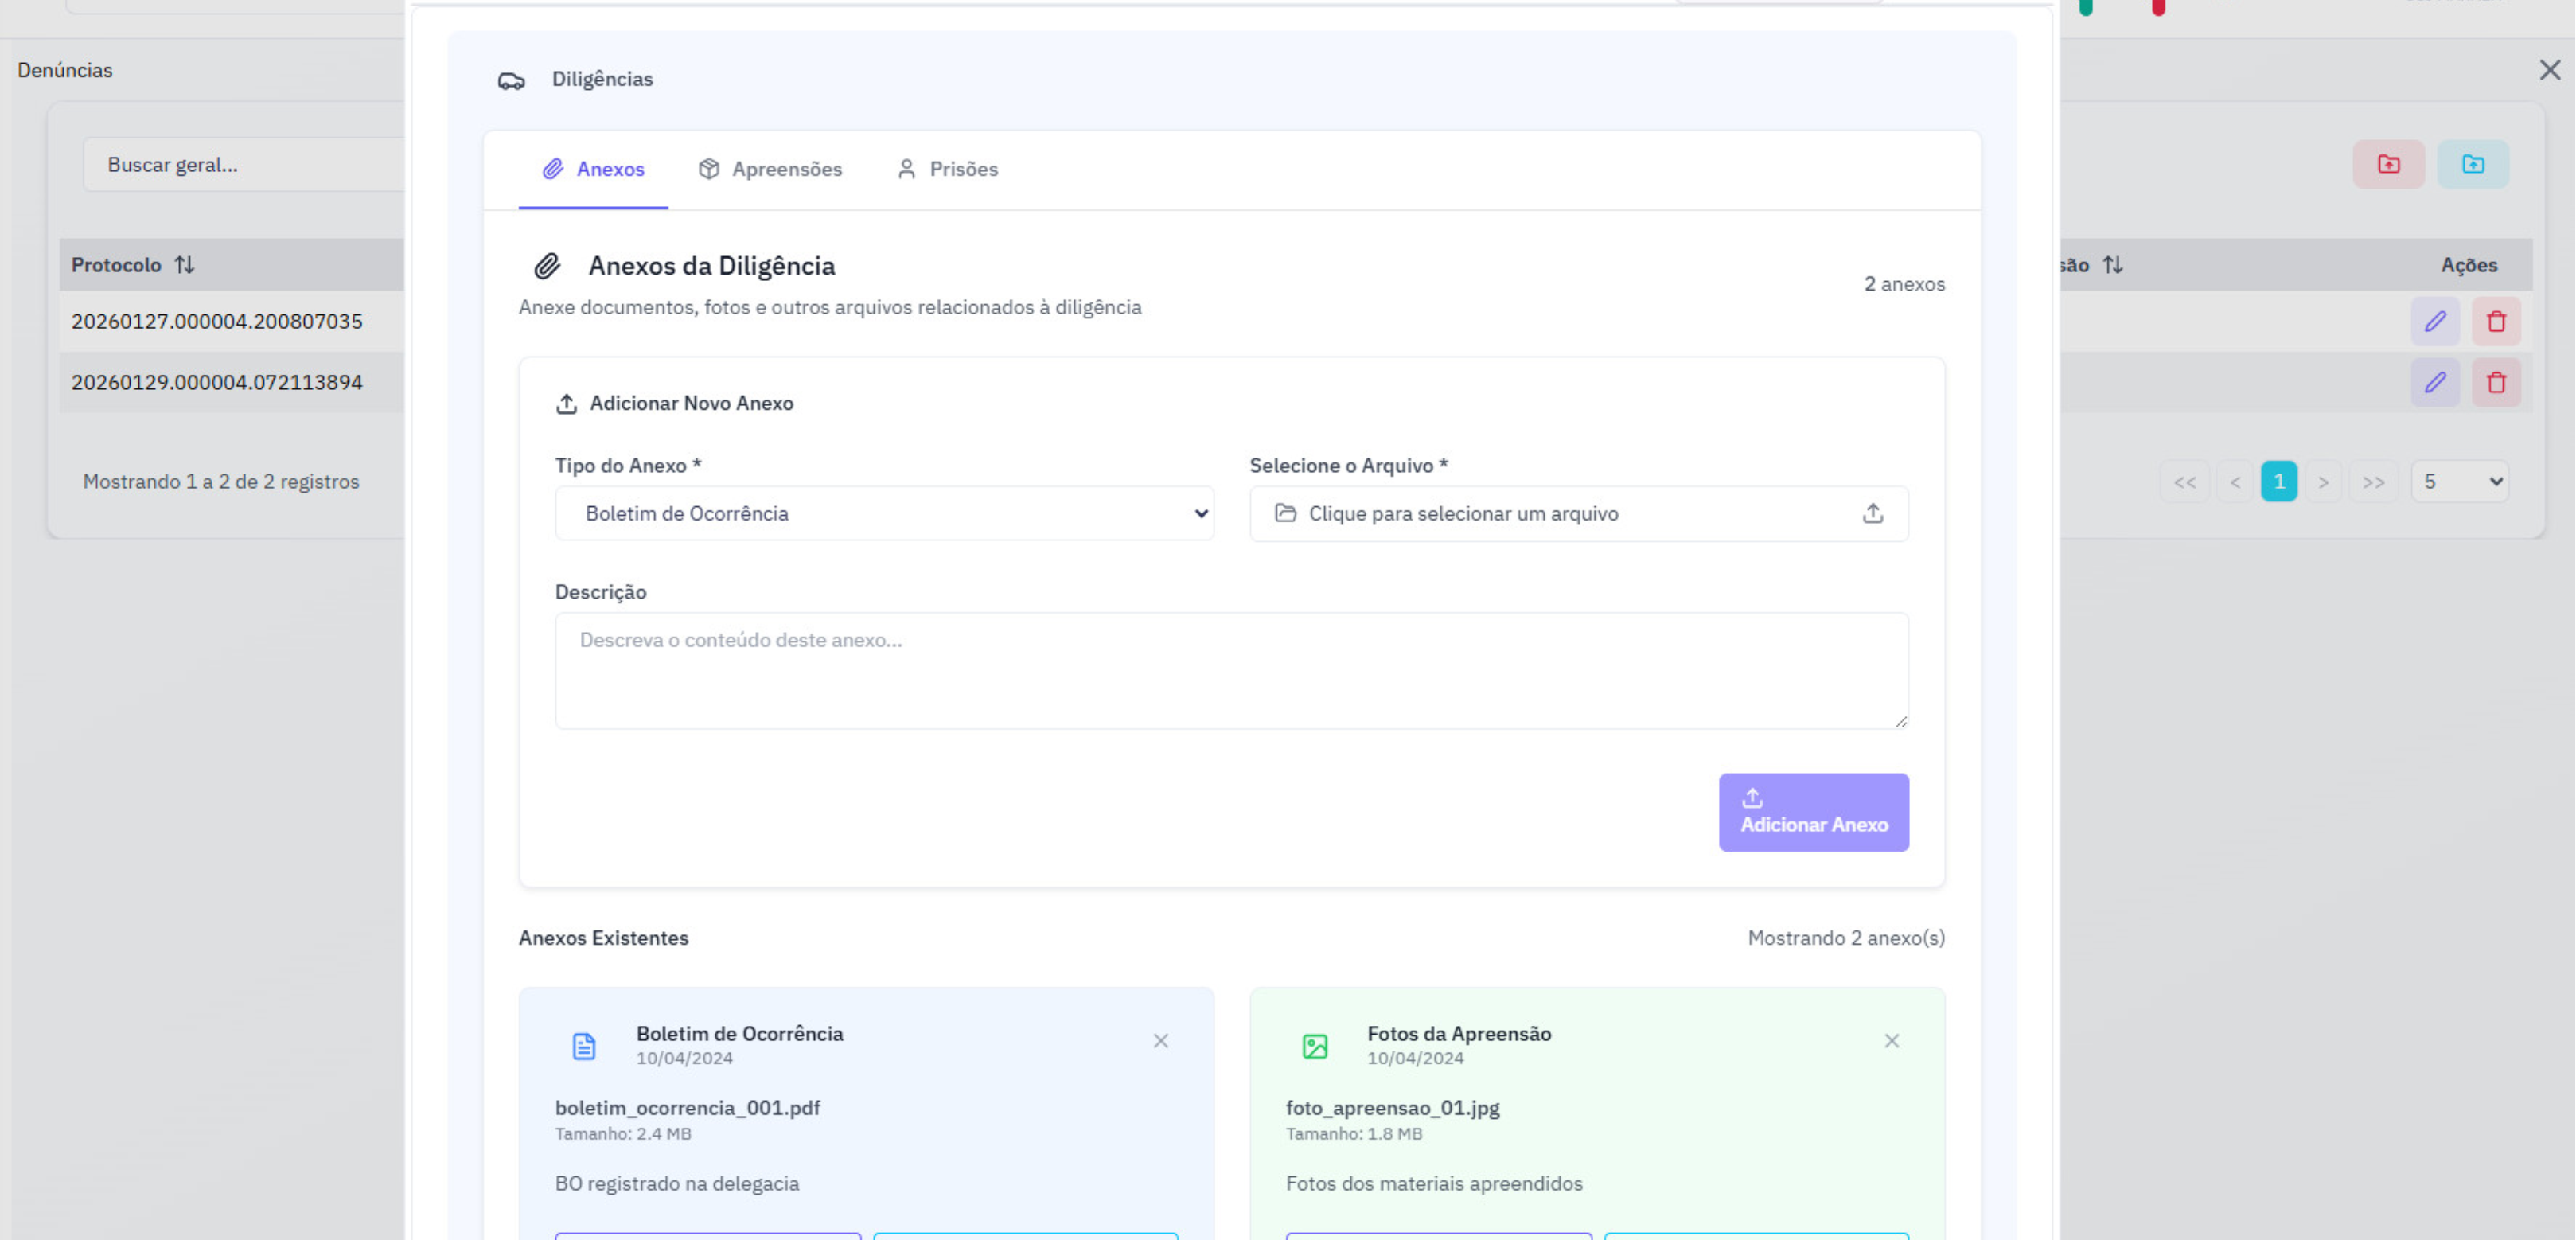The image size is (2576, 1240).
Task: Delete denúncia on the first table row
Action: coord(2495,321)
